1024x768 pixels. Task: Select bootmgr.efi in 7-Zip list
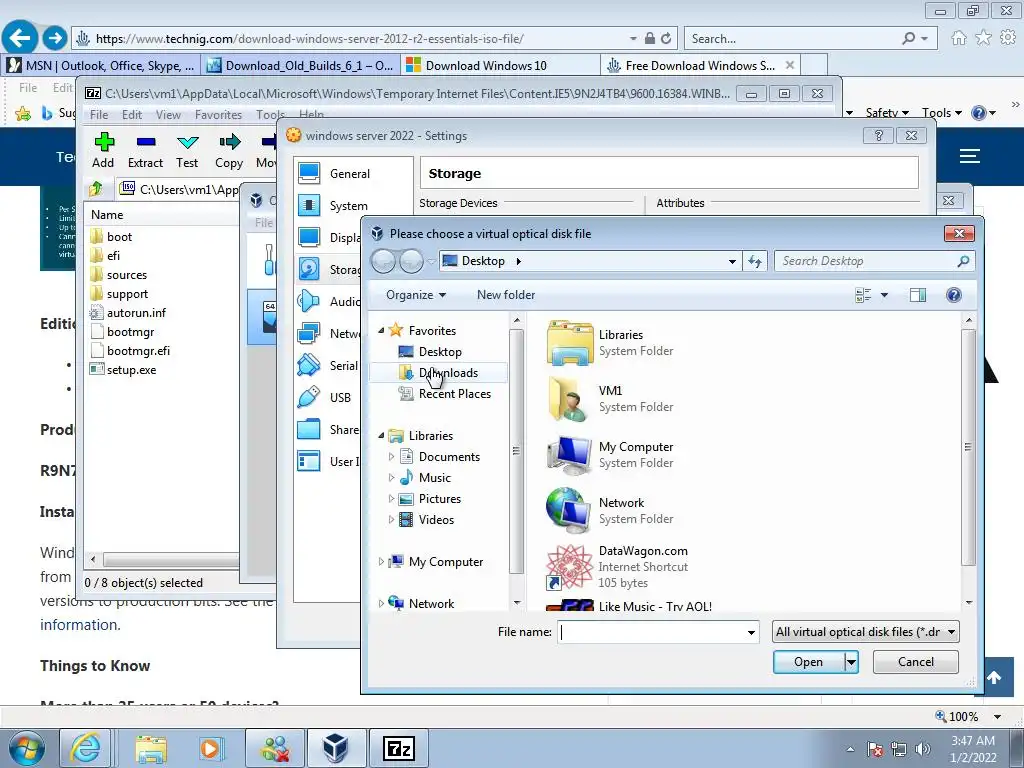(x=131, y=351)
